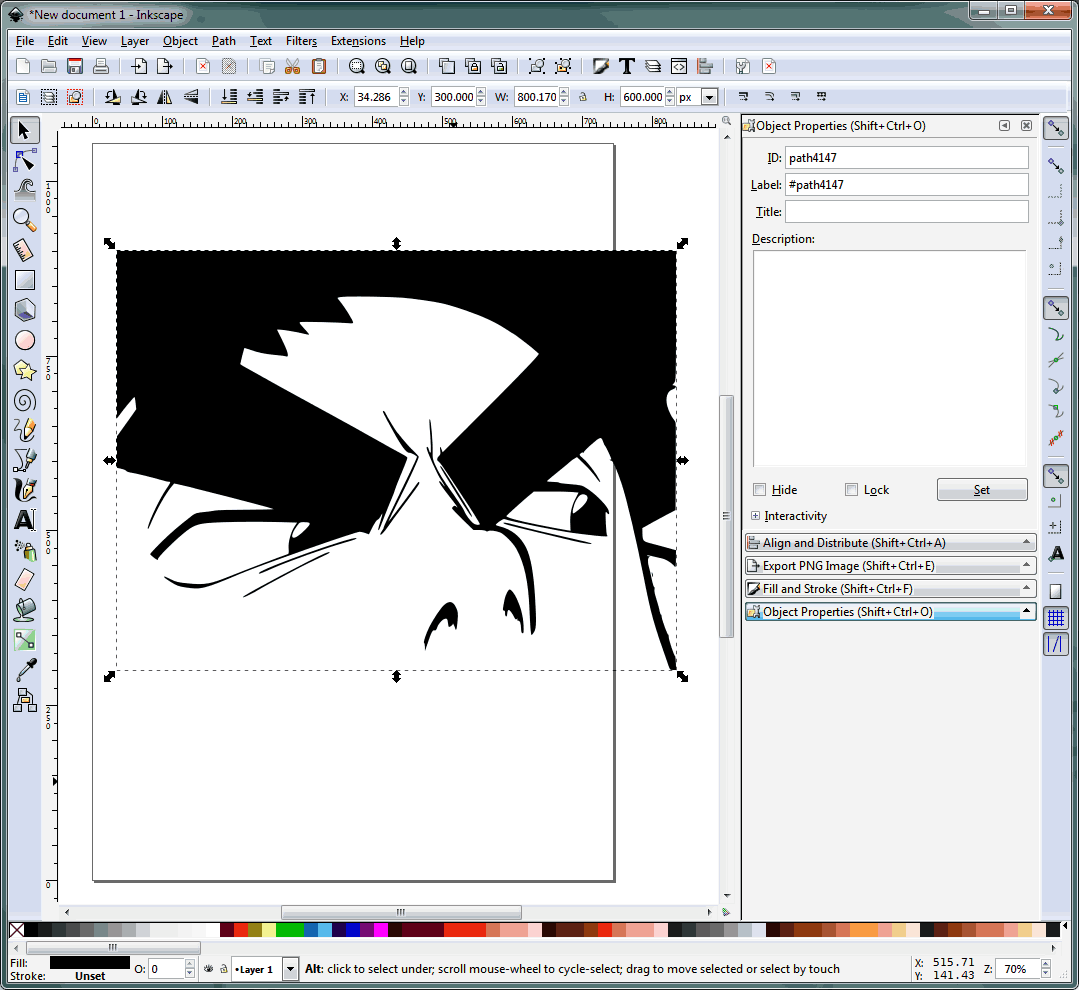Click the Save document icon
The width and height of the screenshot is (1079, 990).
(75, 66)
